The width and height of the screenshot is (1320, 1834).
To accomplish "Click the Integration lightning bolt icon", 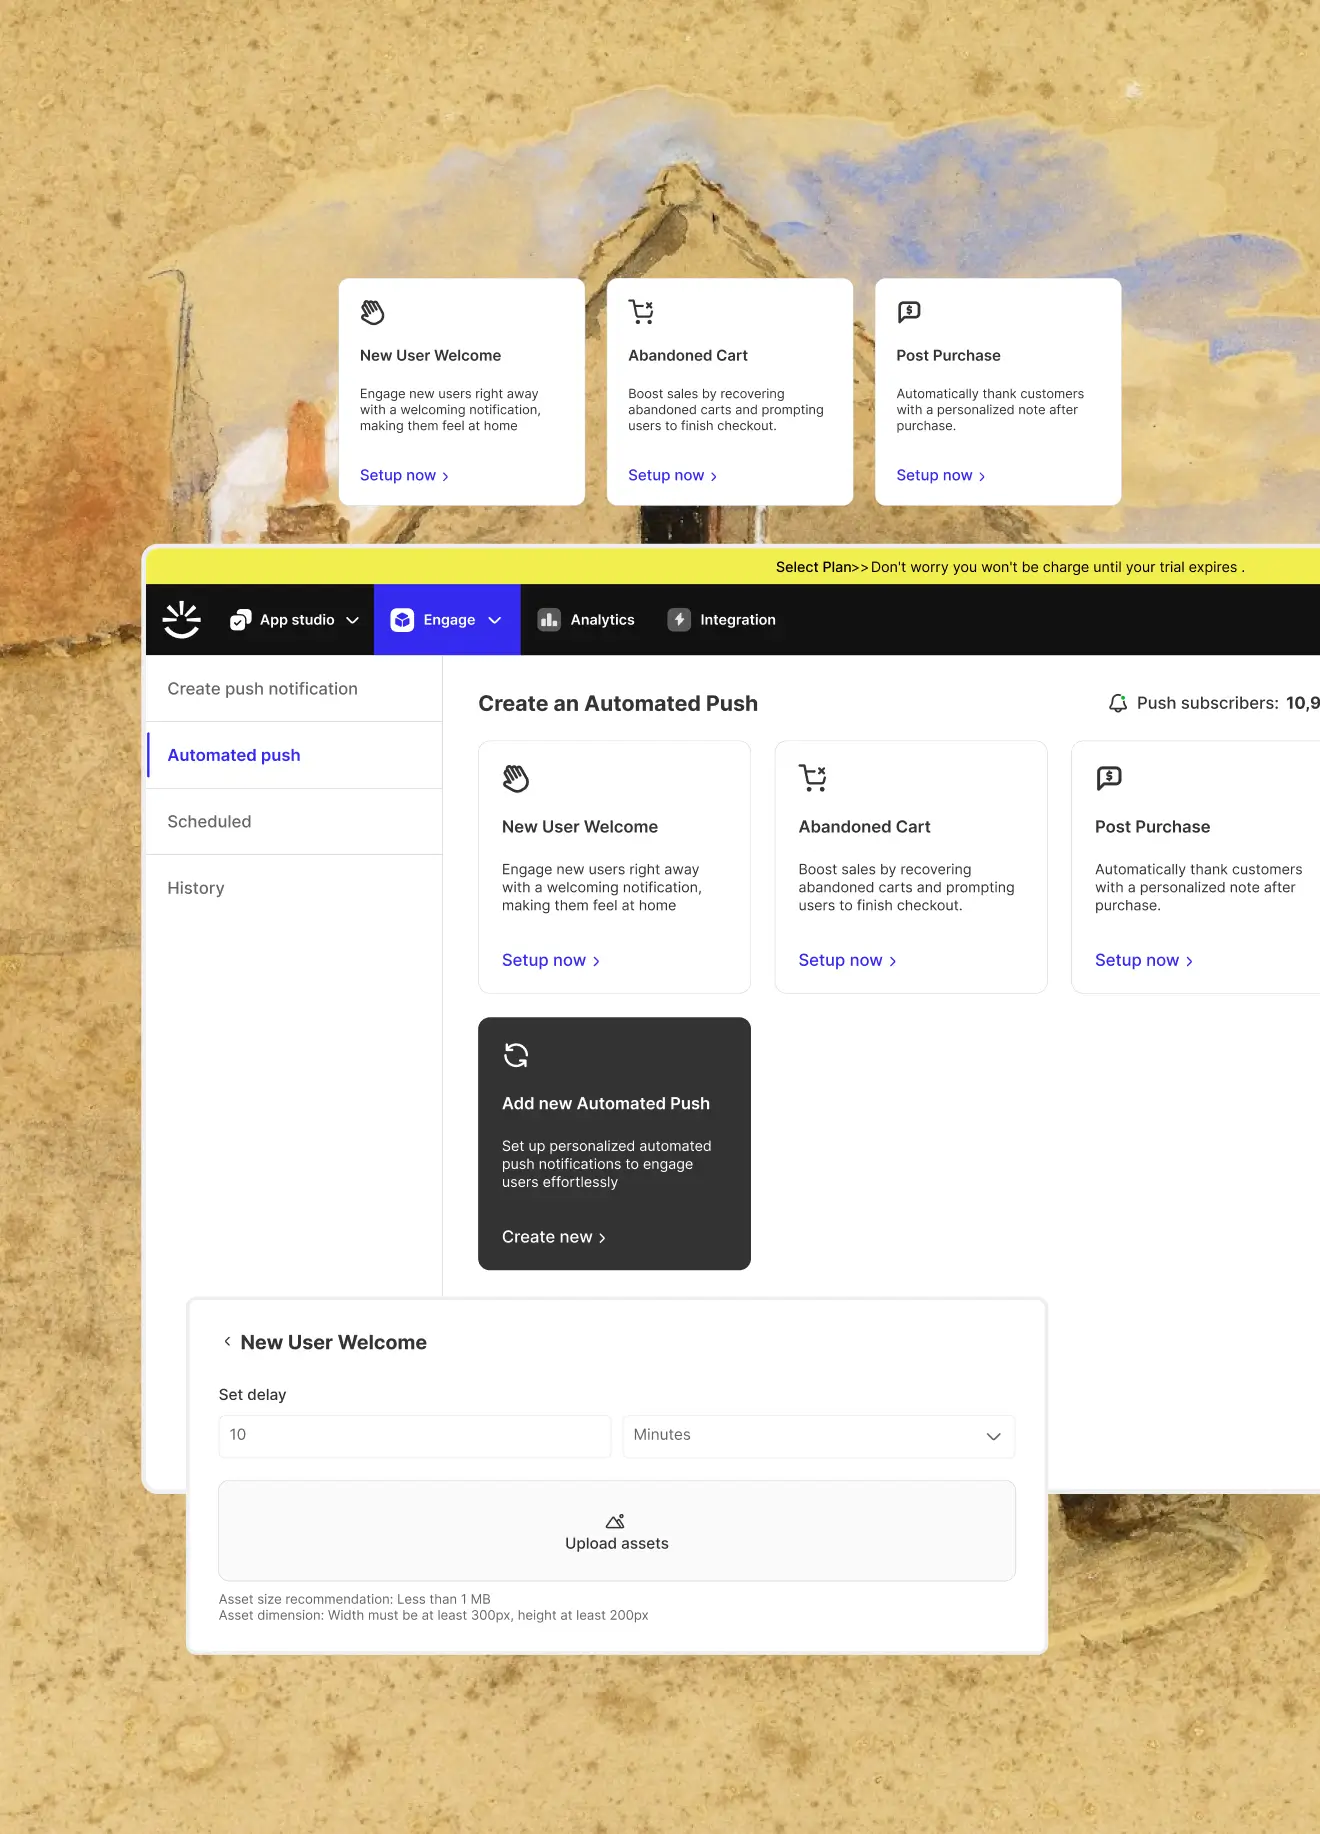I will pyautogui.click(x=679, y=620).
